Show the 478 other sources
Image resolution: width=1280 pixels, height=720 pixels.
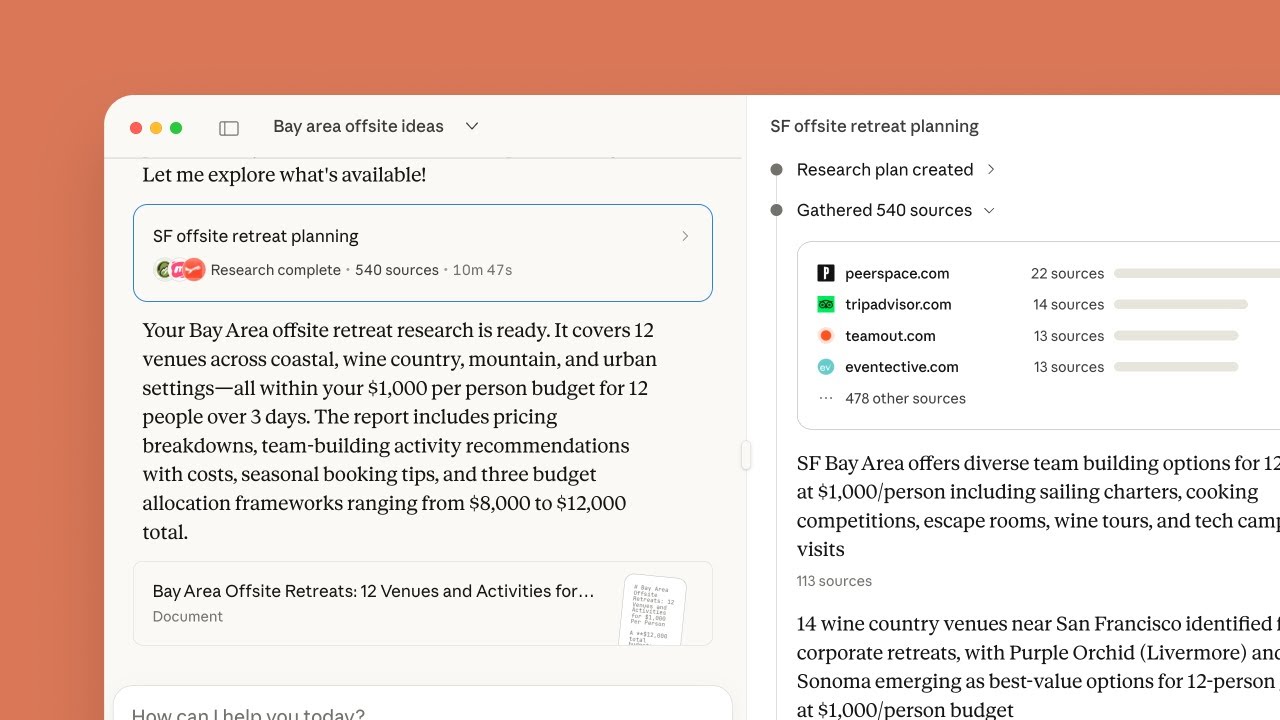click(x=906, y=398)
